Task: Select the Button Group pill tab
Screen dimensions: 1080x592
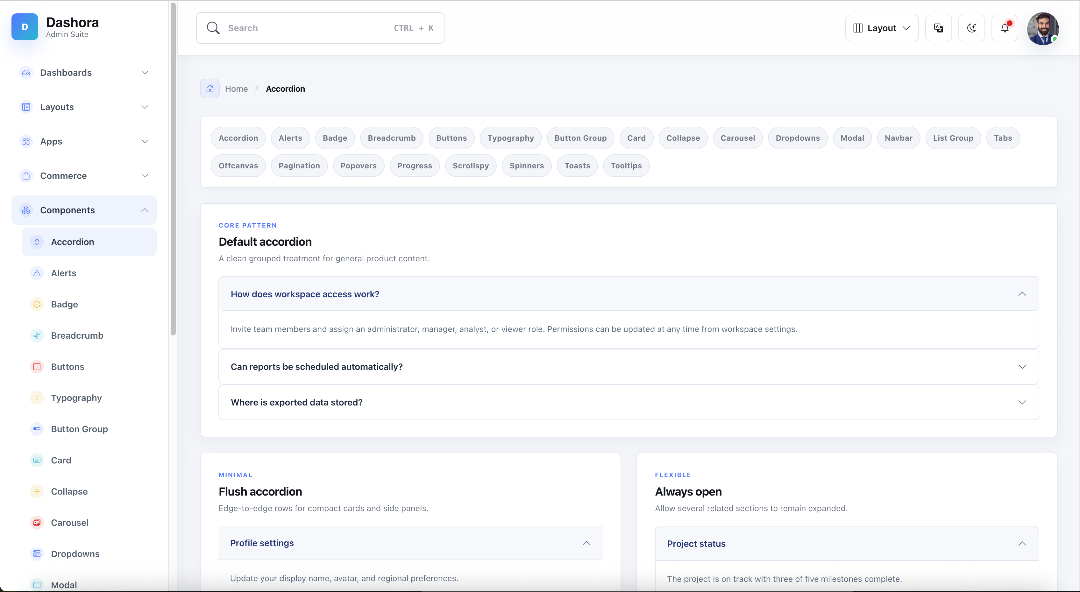Action: tap(580, 138)
